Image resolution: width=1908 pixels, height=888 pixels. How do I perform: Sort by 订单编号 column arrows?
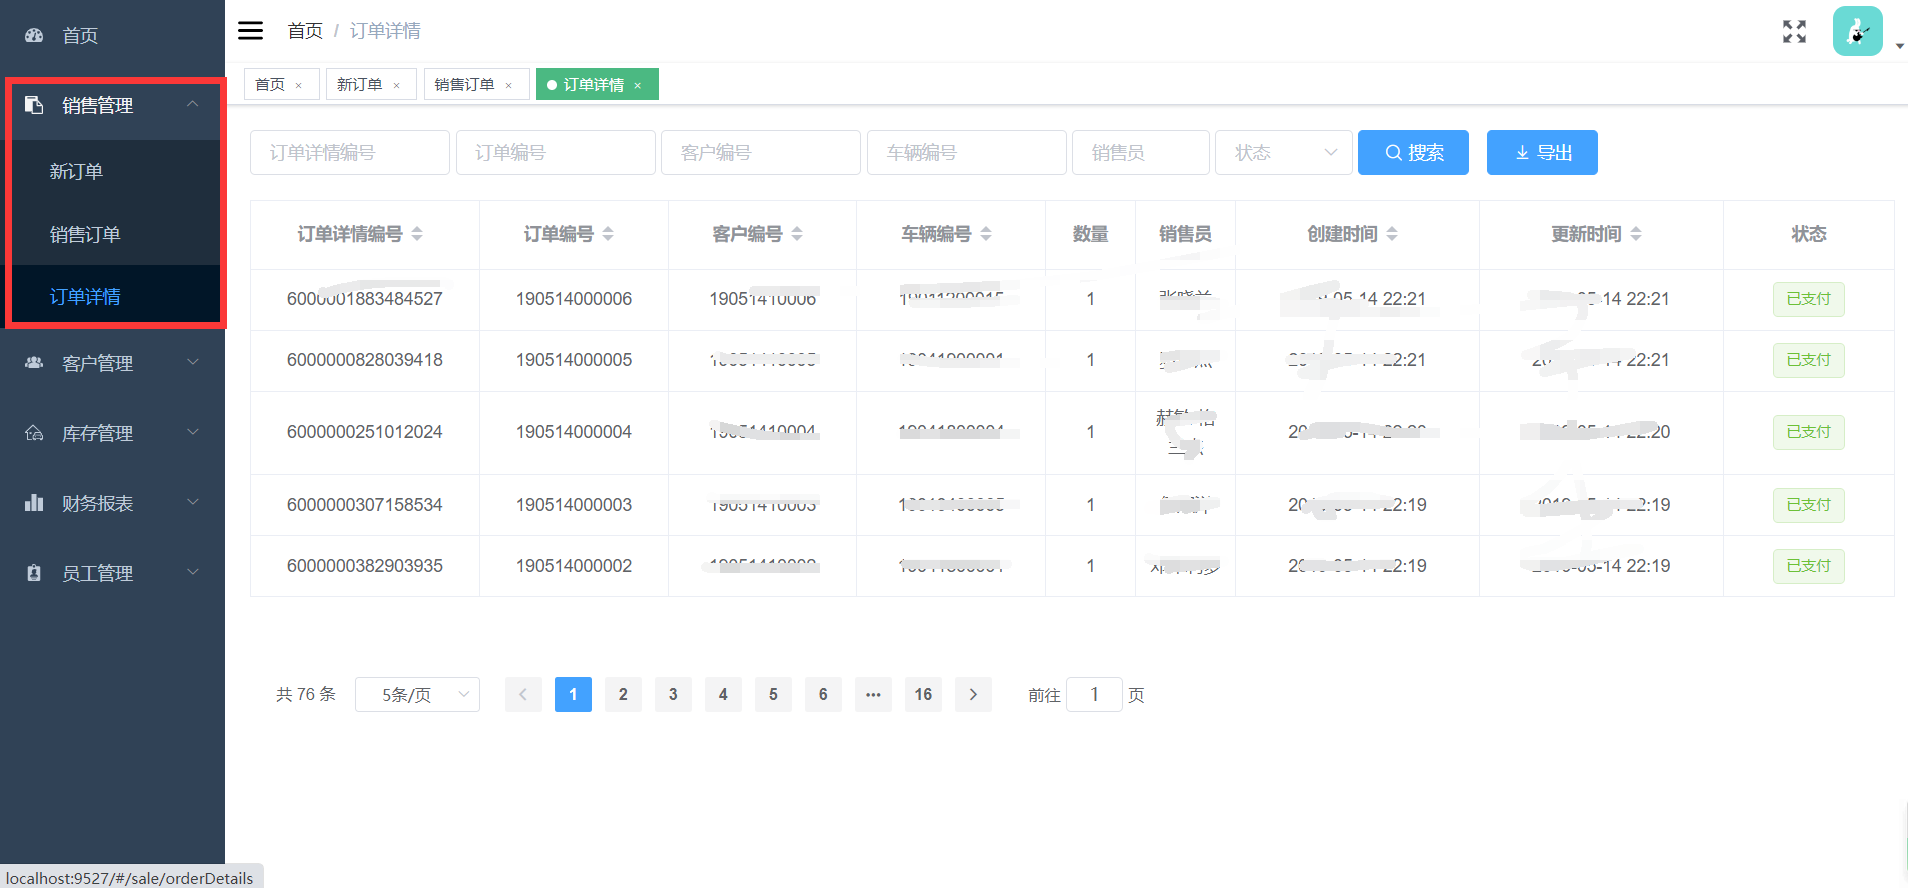pyautogui.click(x=608, y=234)
